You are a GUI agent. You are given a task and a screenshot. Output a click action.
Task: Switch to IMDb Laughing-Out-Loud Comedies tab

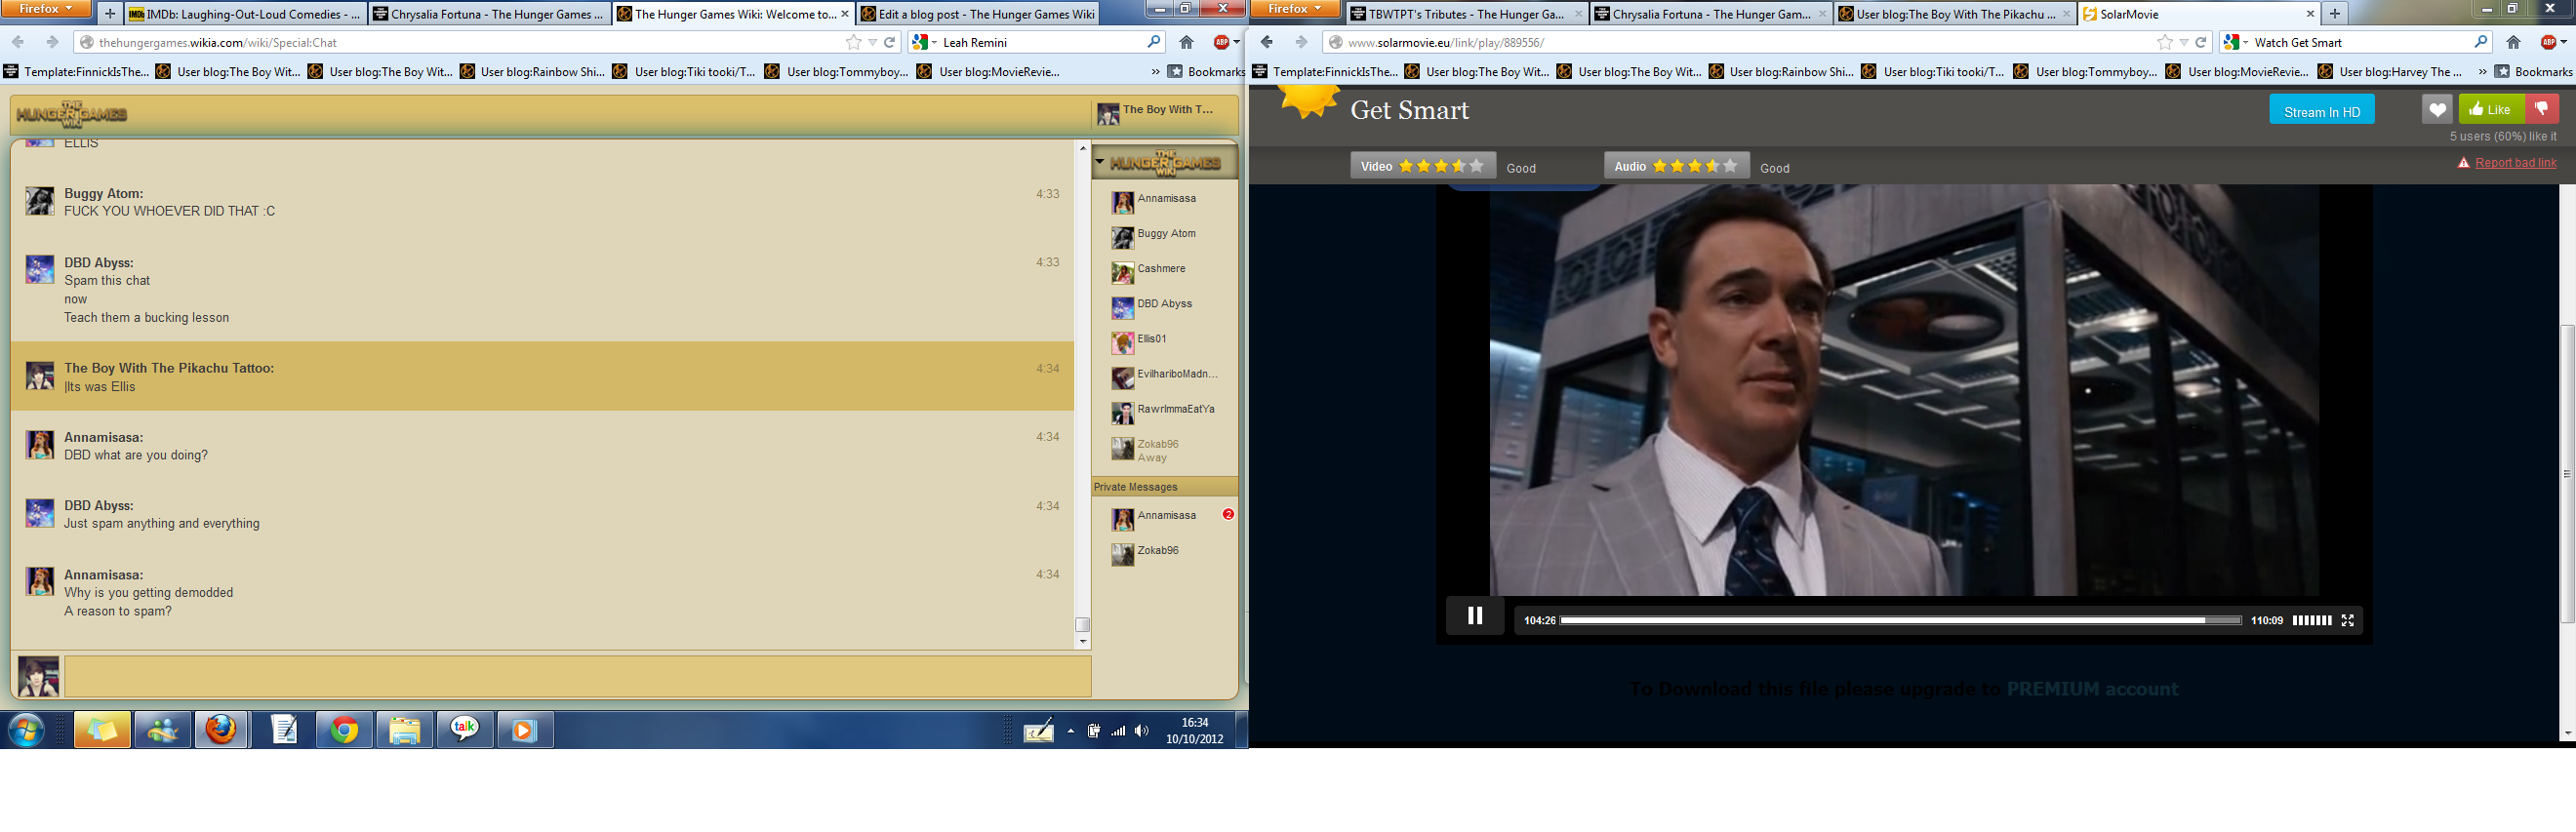pos(245,14)
